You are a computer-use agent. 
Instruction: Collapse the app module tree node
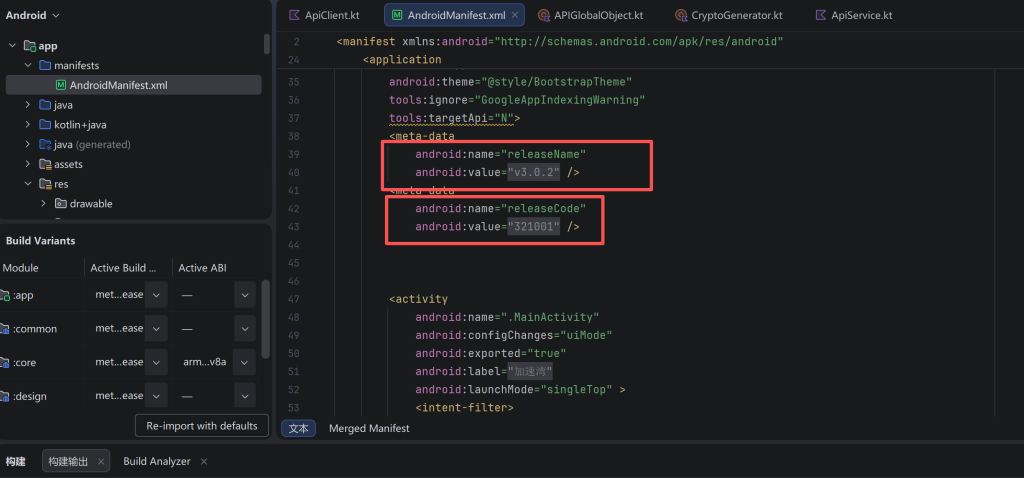(x=12, y=46)
